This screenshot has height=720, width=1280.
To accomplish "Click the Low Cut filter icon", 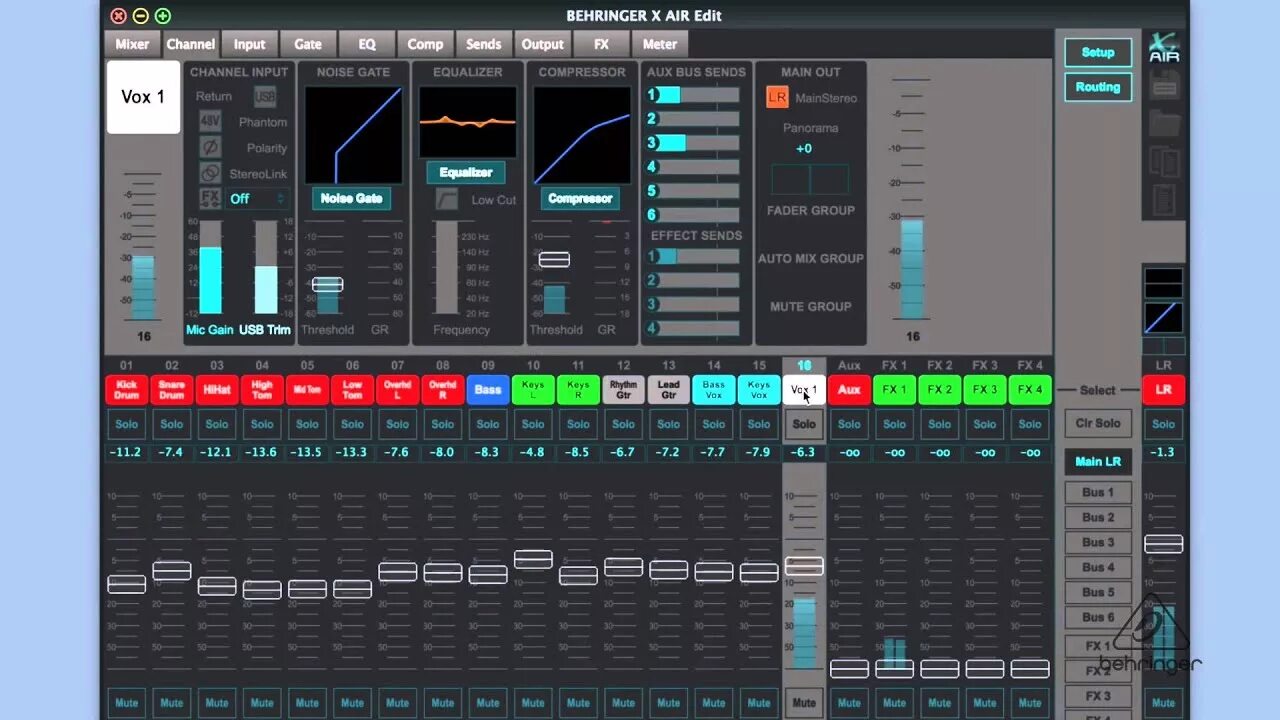I will click(446, 199).
